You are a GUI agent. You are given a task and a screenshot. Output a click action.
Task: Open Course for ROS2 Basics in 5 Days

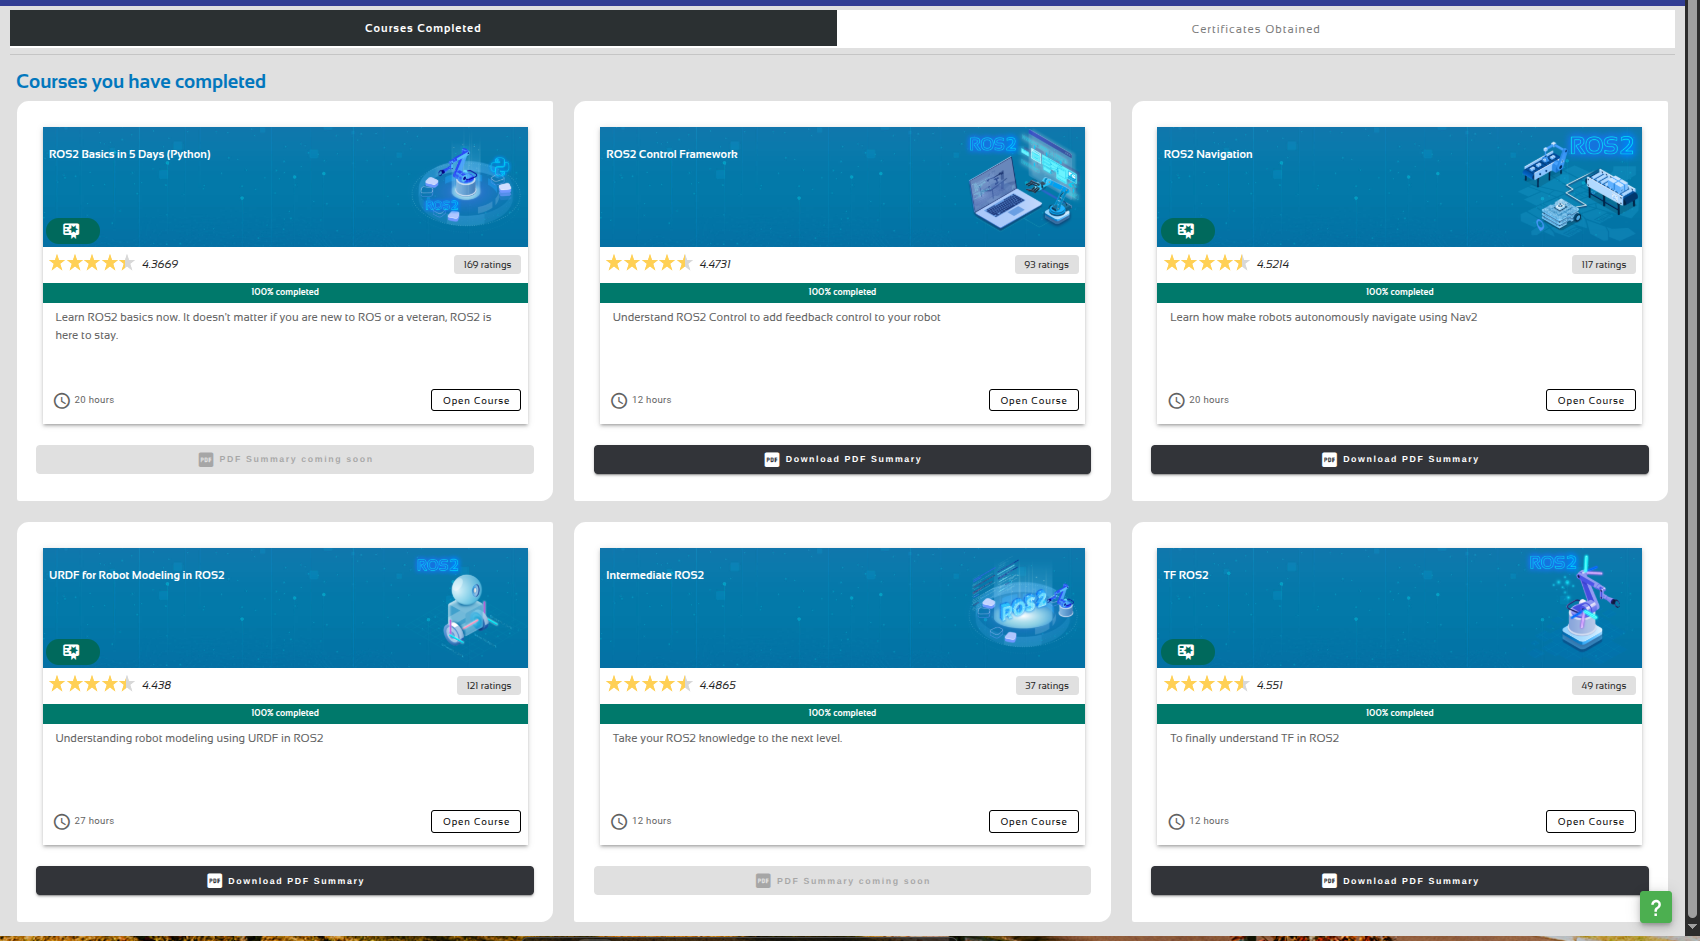point(476,400)
